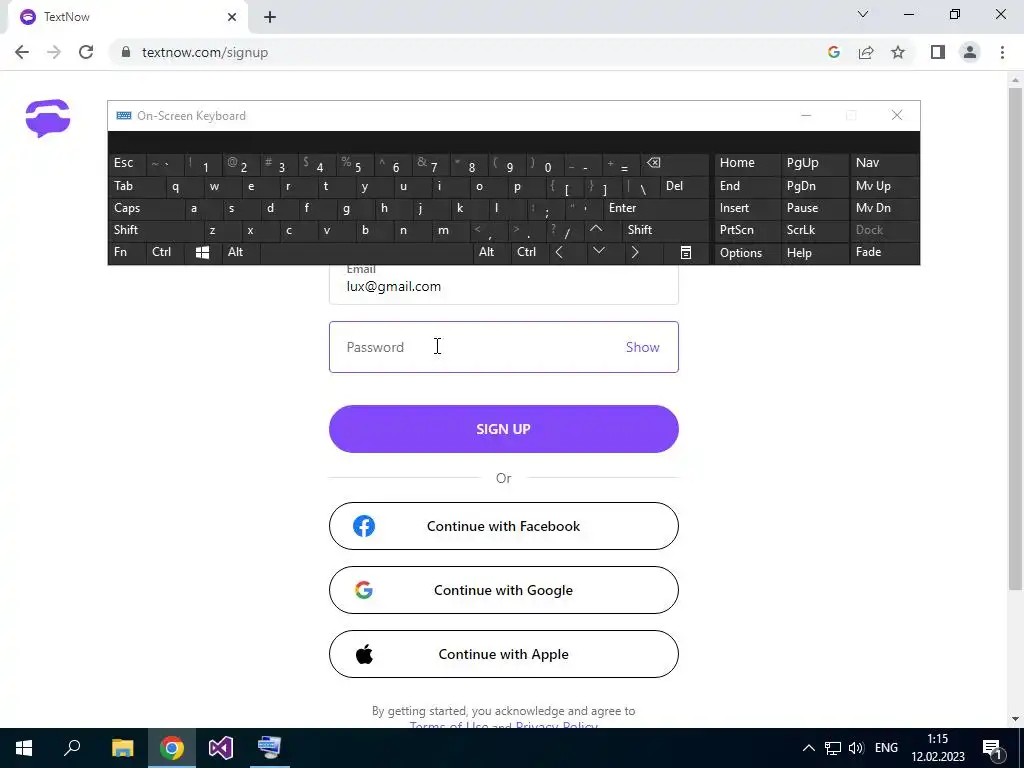Click PrtScn key on On-Screen Keyboard
This screenshot has width=1024, height=768.
747,230
